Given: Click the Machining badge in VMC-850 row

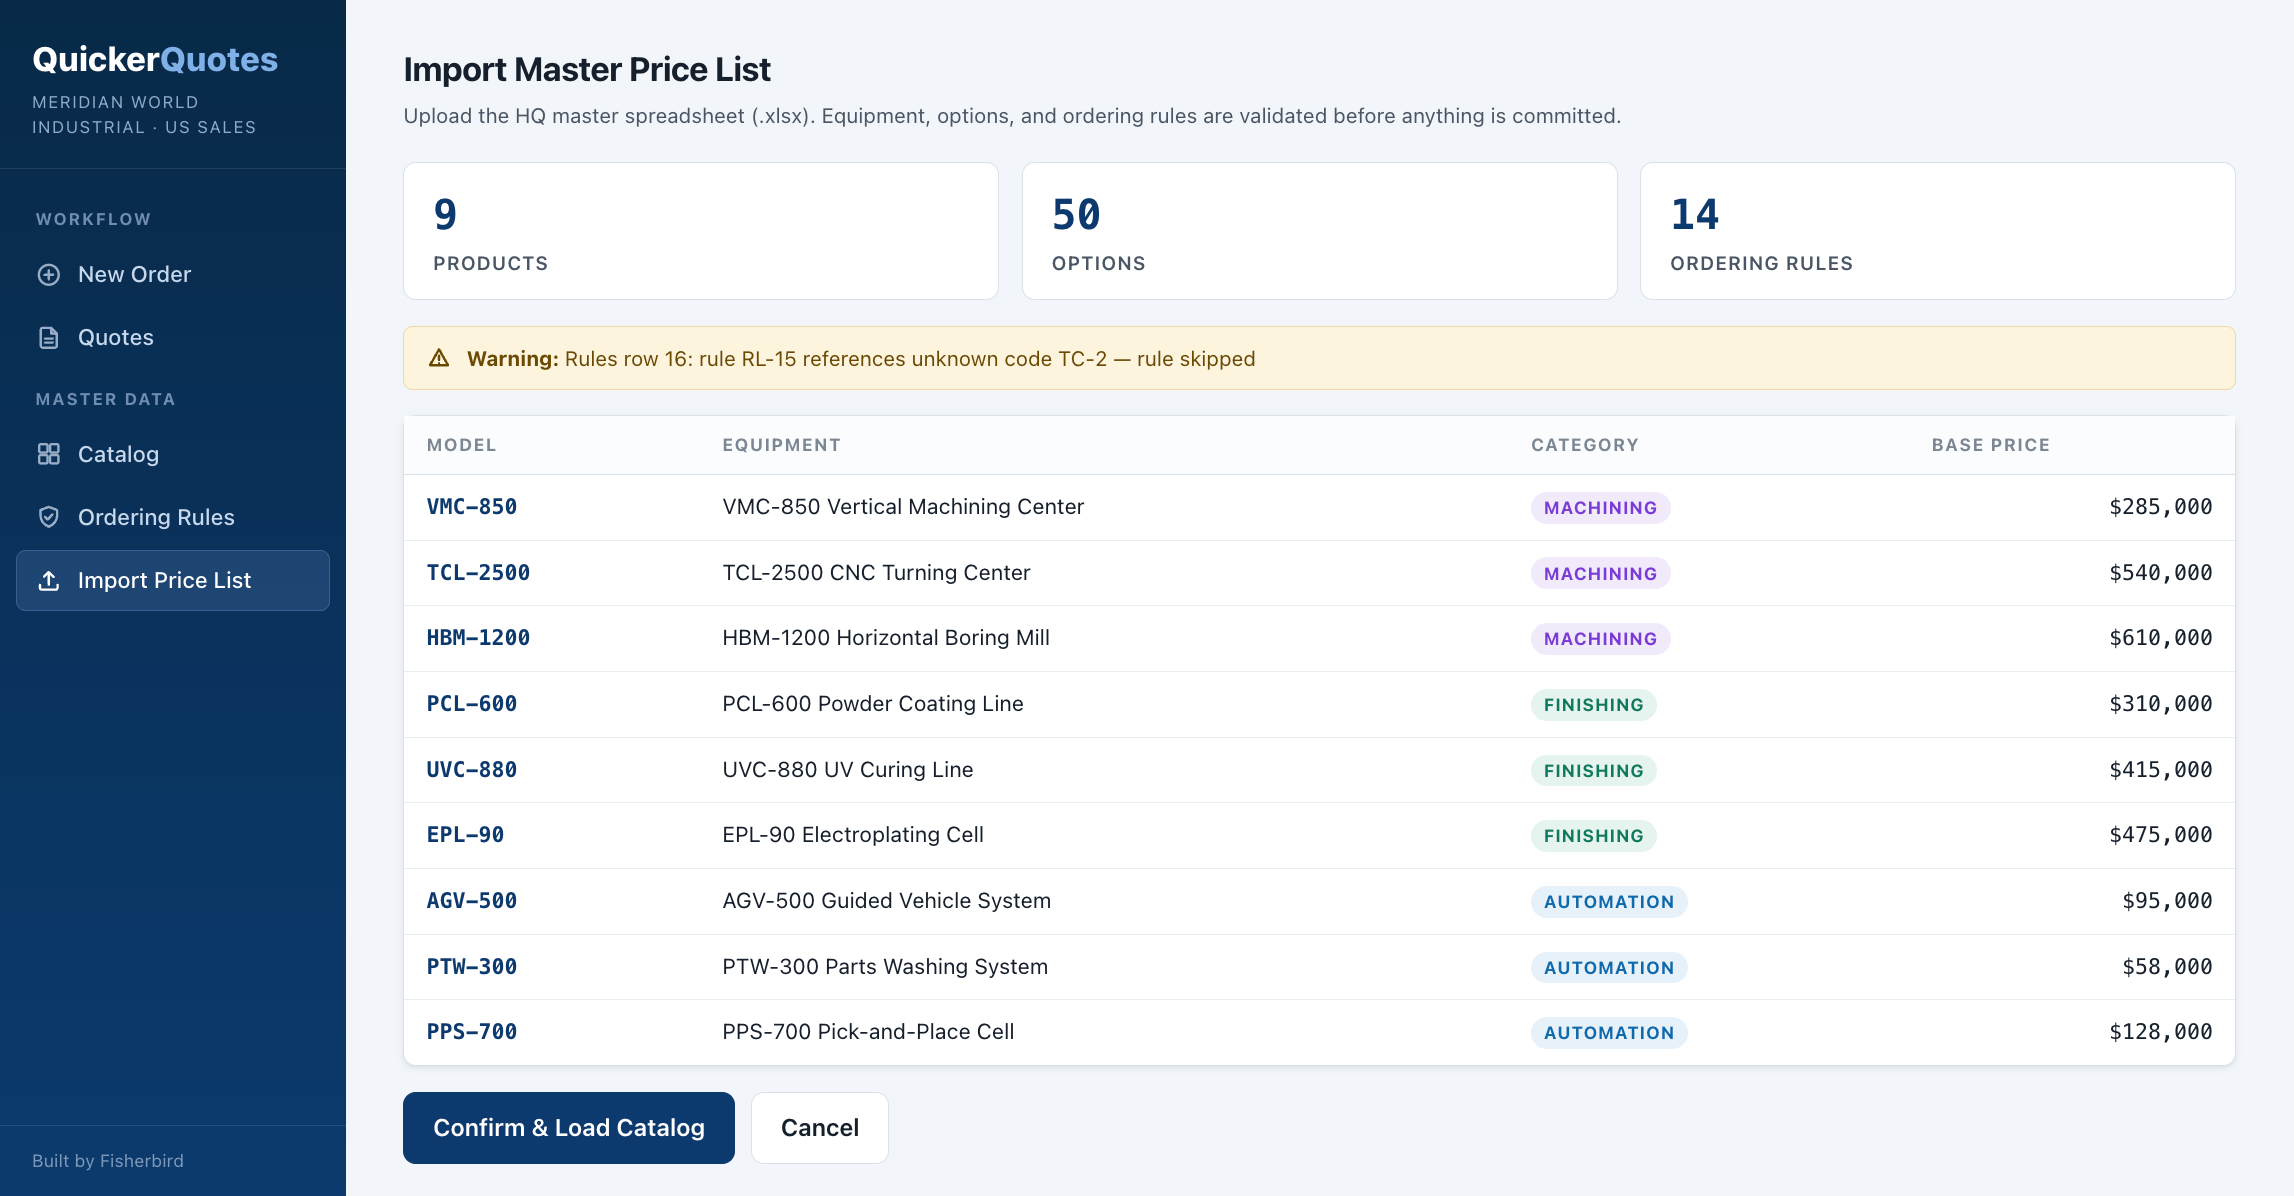Looking at the screenshot, I should 1600,508.
